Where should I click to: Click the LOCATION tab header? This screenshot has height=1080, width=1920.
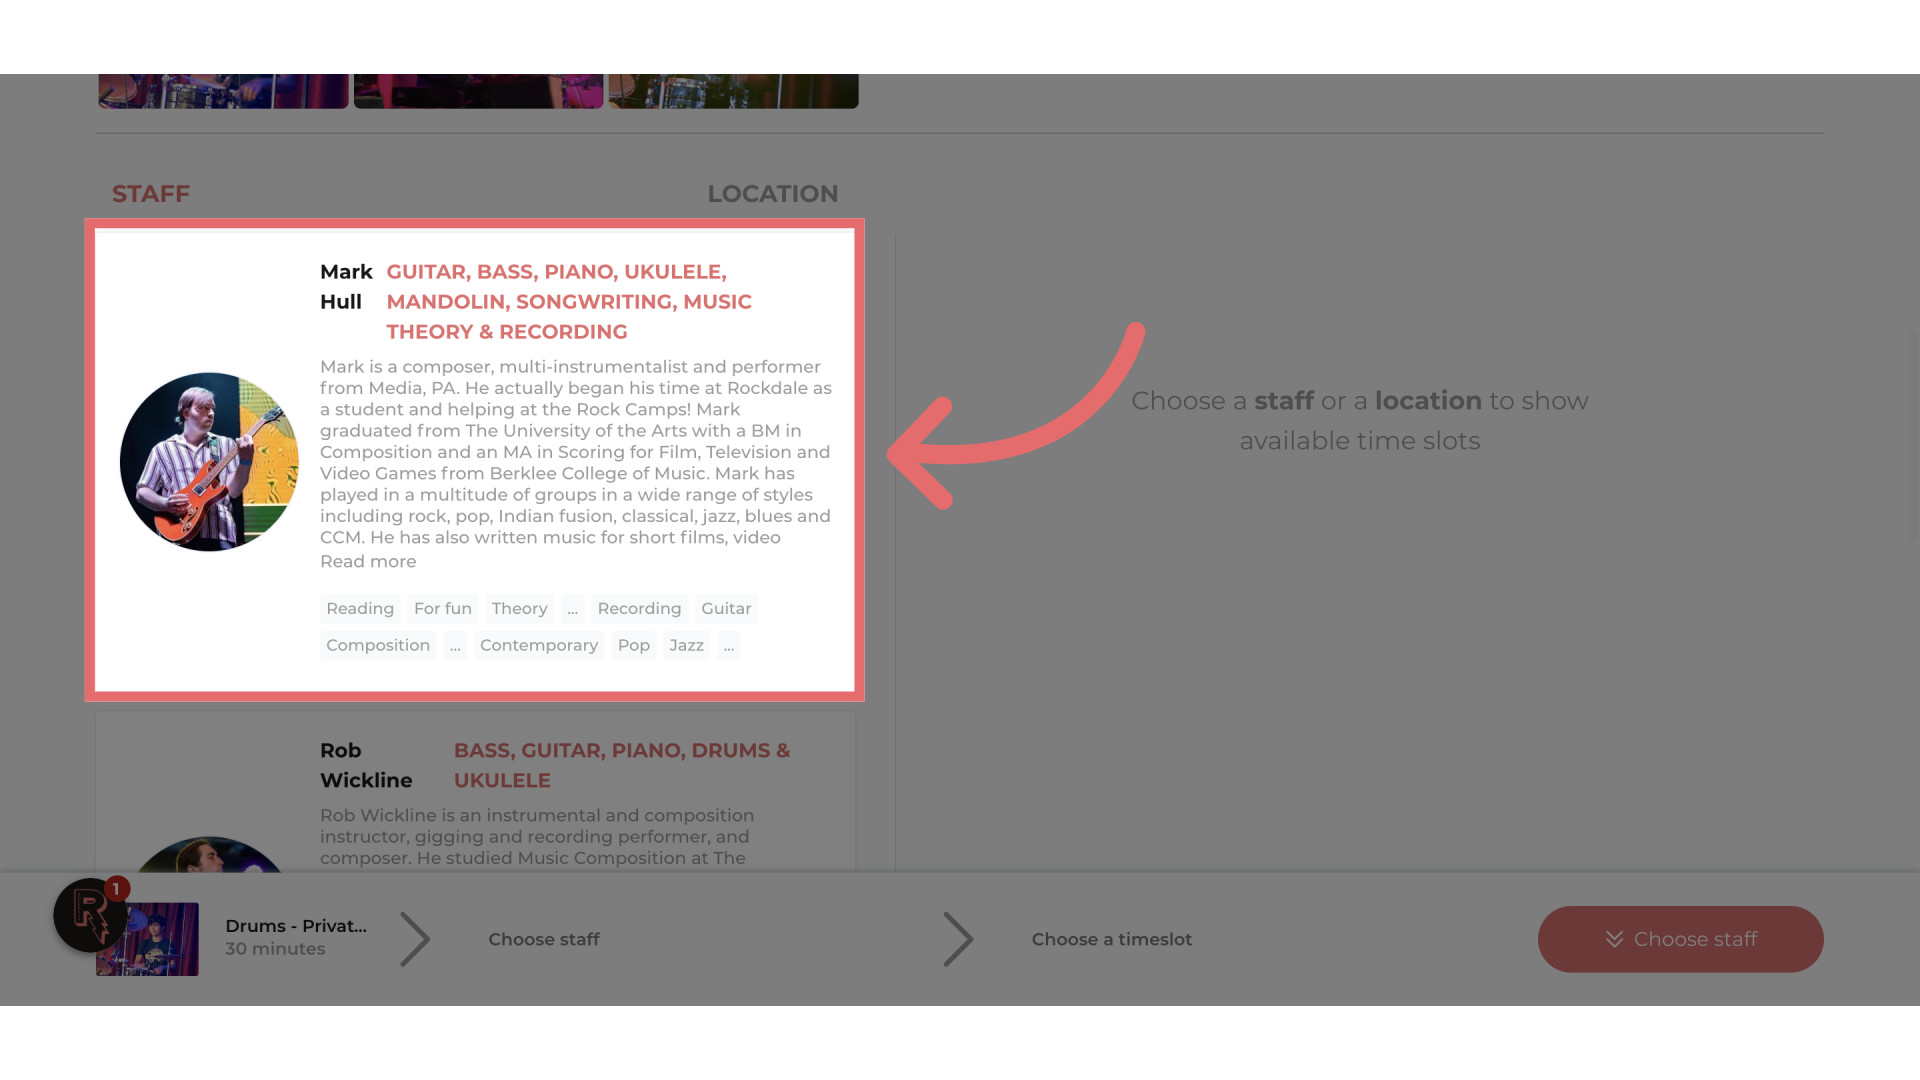tap(773, 194)
